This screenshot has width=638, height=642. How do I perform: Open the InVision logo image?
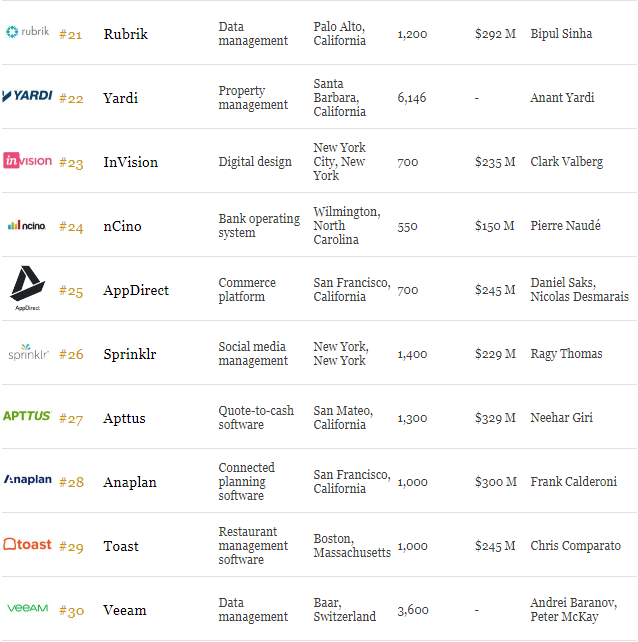click(27, 160)
